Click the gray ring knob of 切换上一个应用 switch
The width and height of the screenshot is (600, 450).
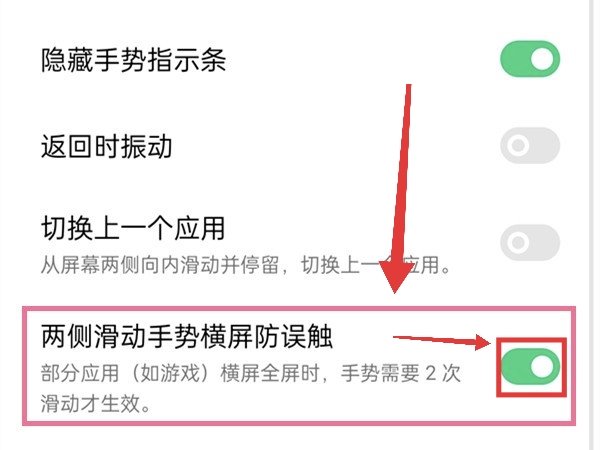pos(518,243)
